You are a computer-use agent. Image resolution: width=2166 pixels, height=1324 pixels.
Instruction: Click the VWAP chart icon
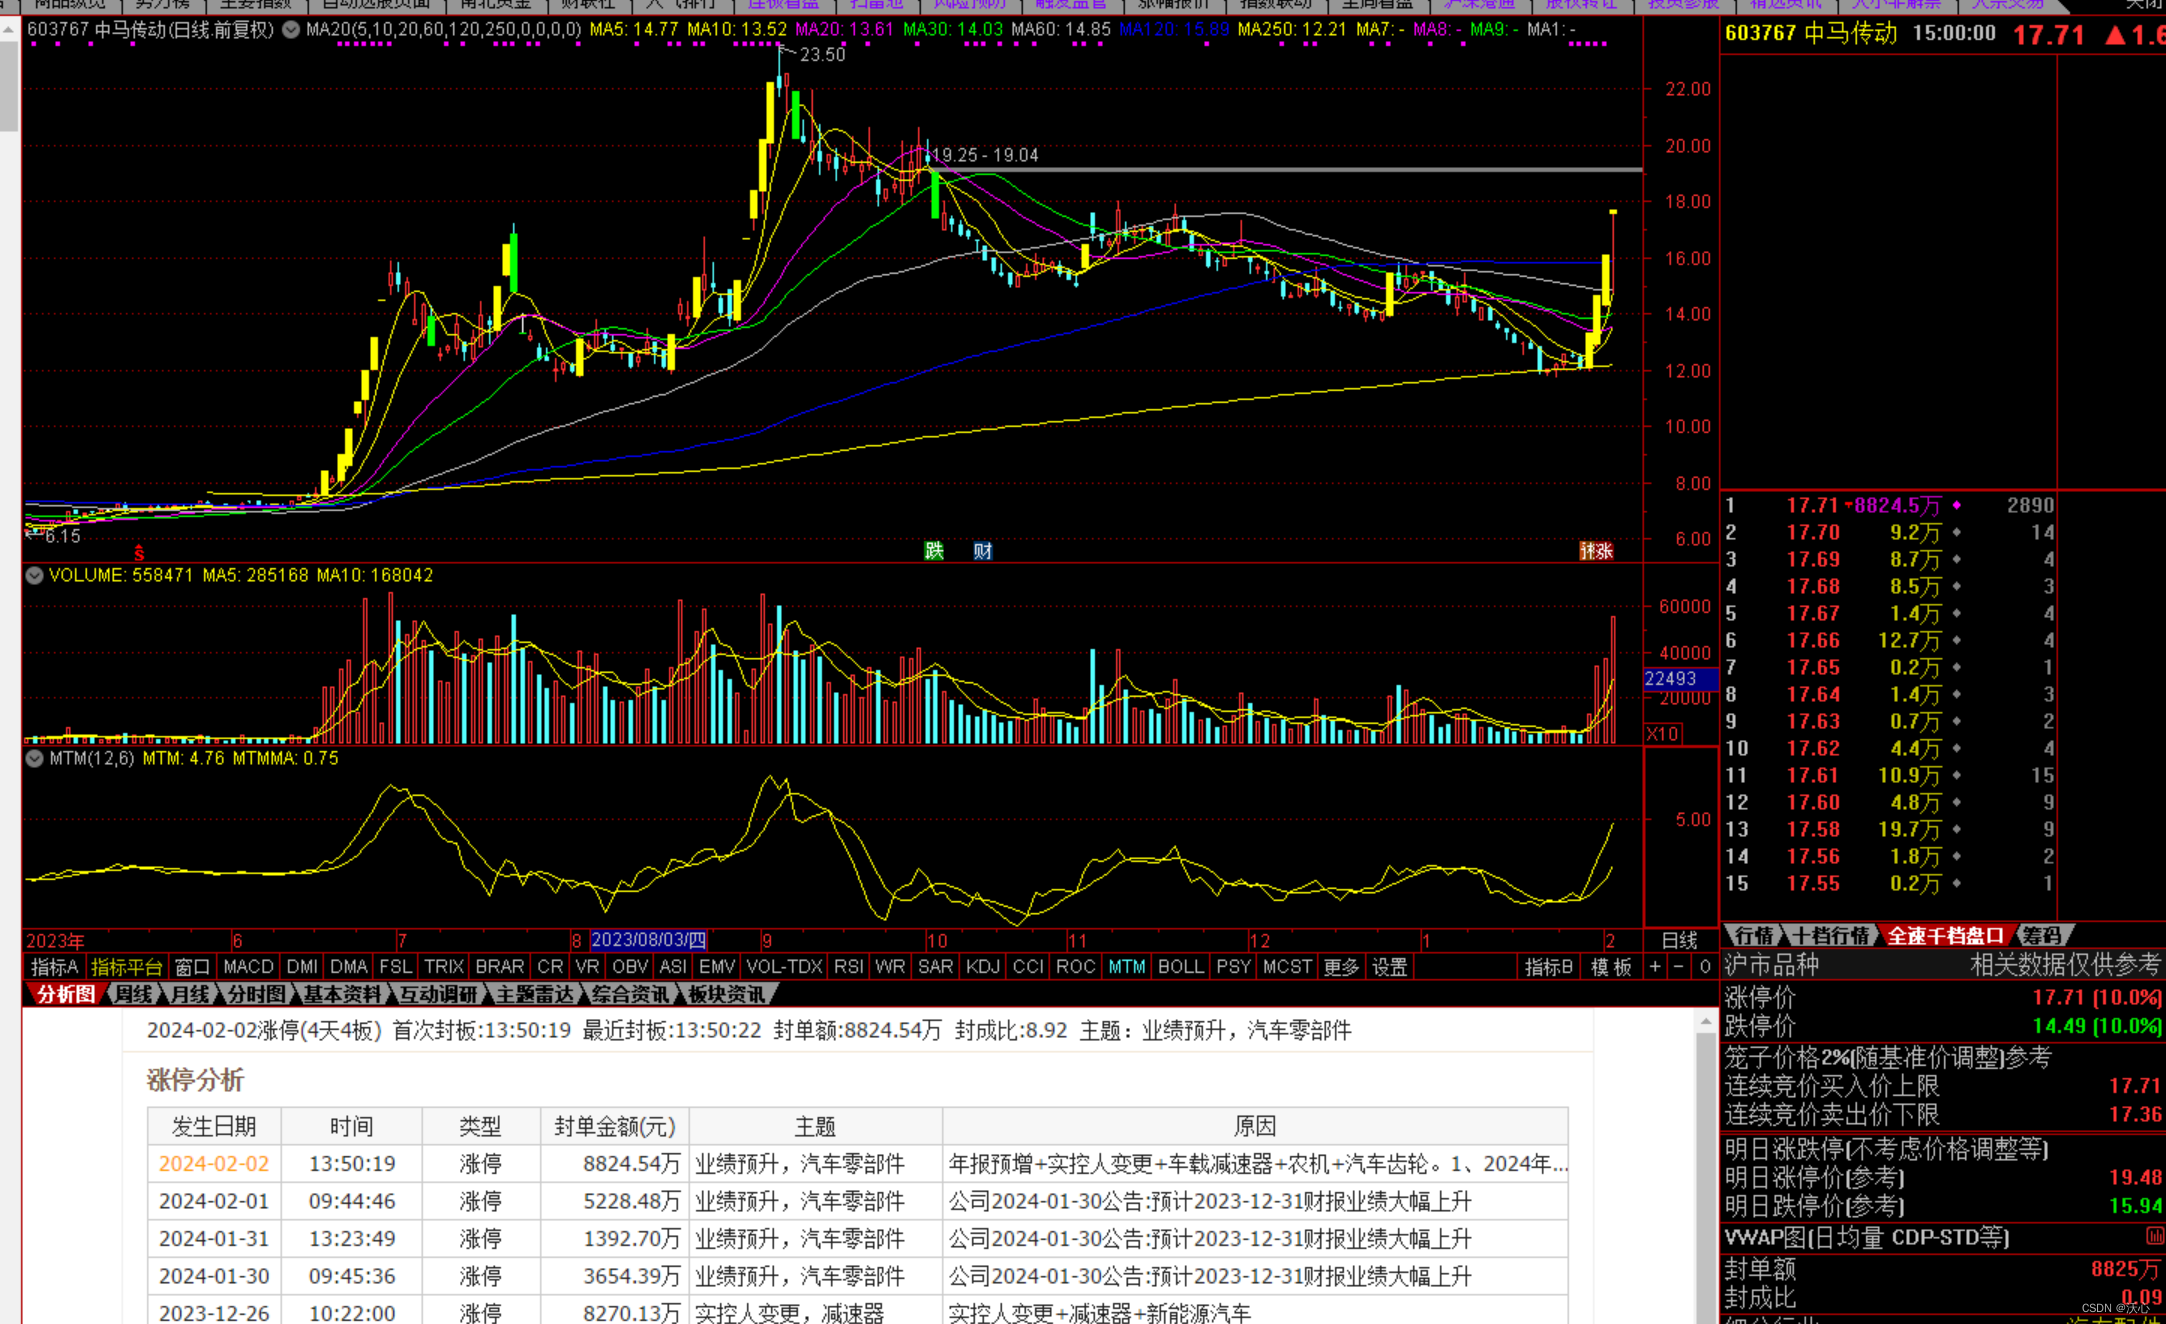(x=2154, y=1237)
